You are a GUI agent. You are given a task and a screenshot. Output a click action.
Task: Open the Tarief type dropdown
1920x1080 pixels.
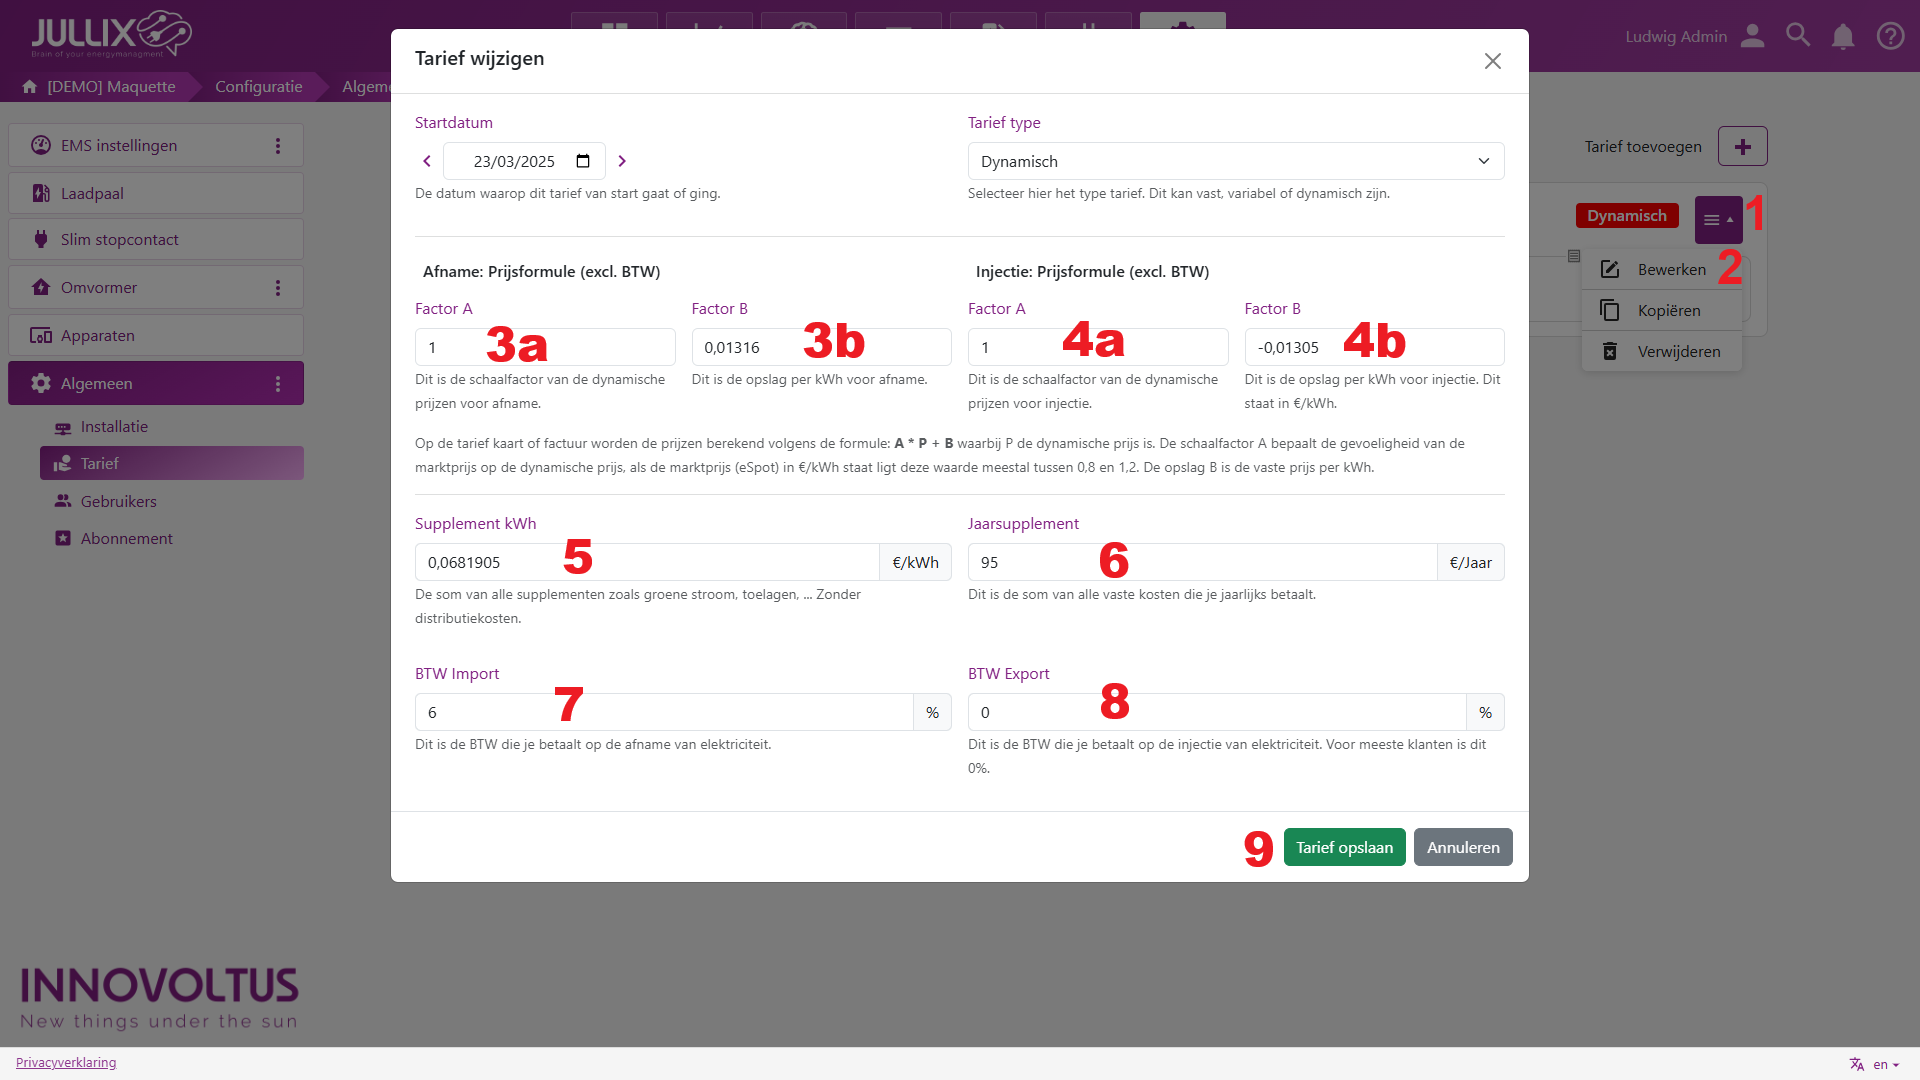[x=1235, y=161]
